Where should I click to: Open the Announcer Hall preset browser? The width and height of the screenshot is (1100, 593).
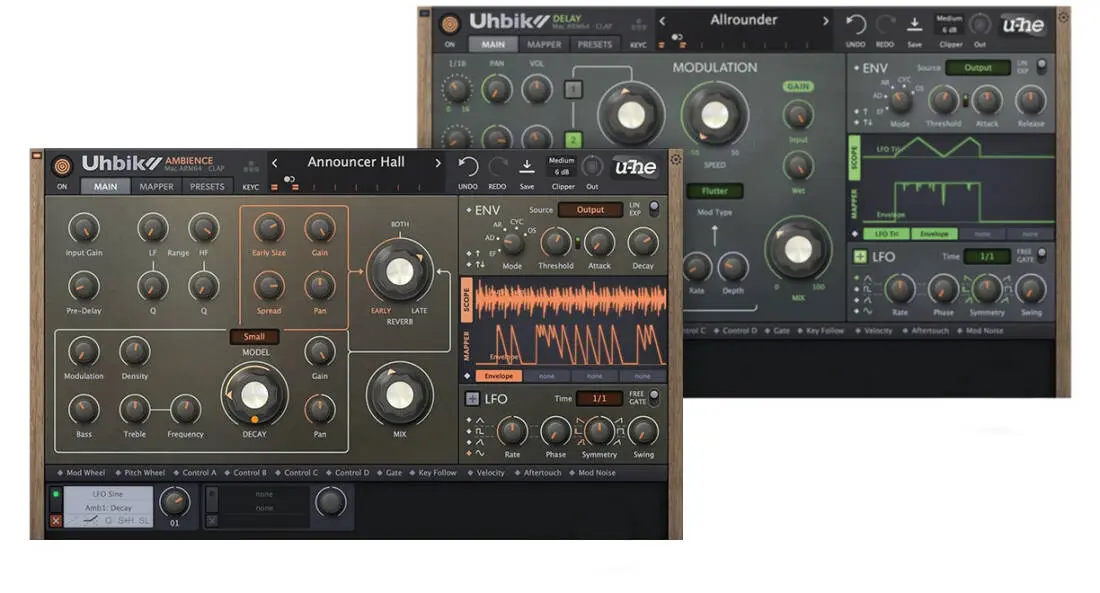[356, 162]
